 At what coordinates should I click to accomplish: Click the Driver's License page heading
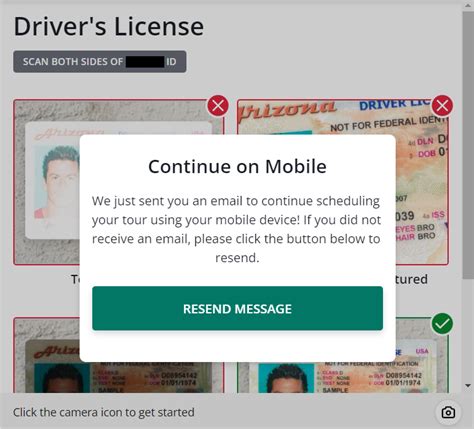point(109,26)
